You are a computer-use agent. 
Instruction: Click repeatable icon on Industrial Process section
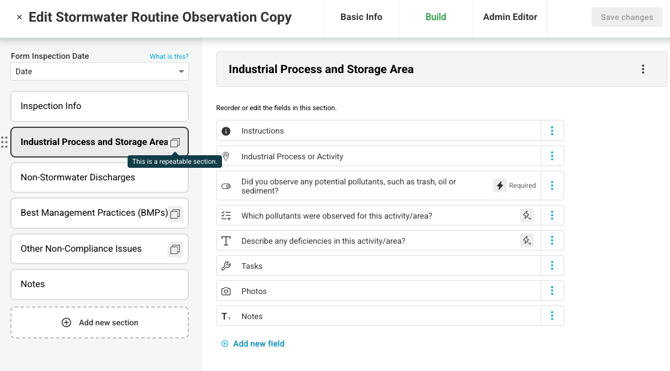pos(175,142)
